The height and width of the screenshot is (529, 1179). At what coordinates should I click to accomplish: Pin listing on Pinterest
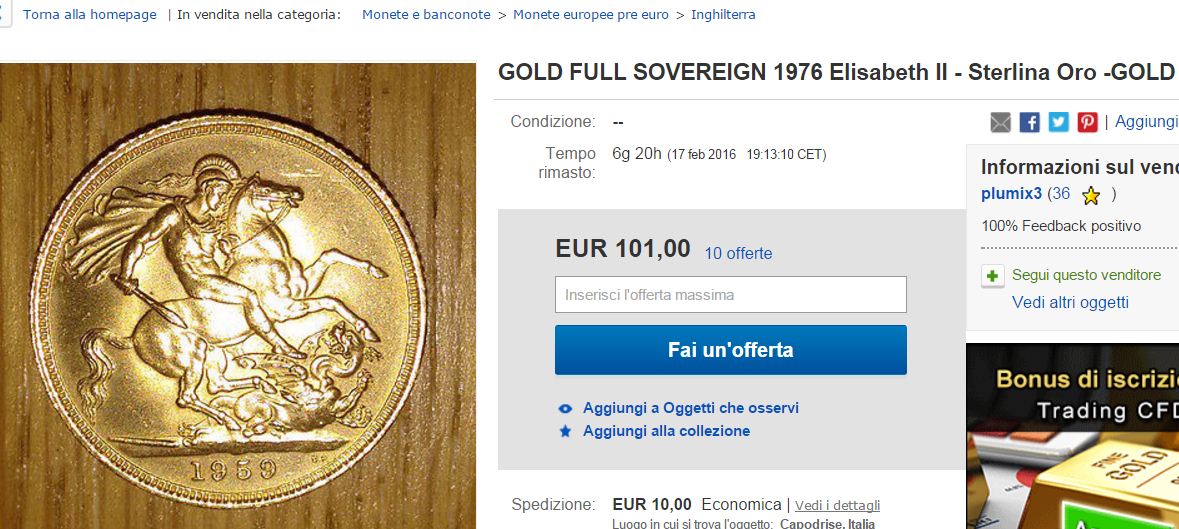[x=1087, y=122]
